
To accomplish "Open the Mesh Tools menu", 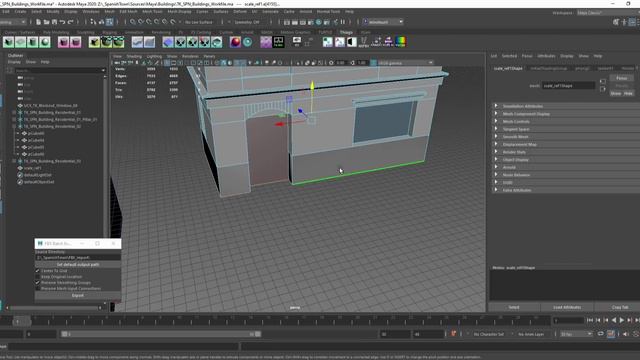I will click(152, 11).
